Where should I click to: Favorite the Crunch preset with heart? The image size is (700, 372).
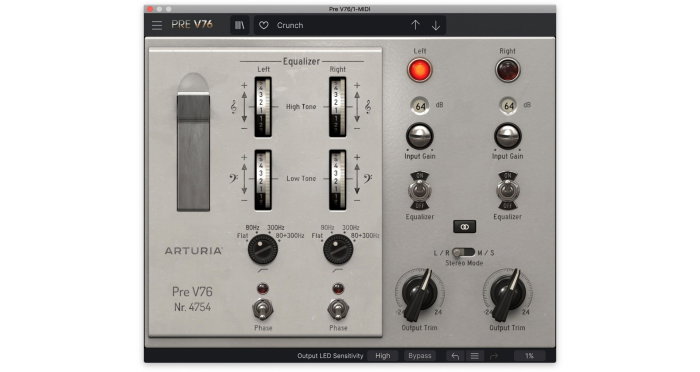pyautogui.click(x=264, y=25)
